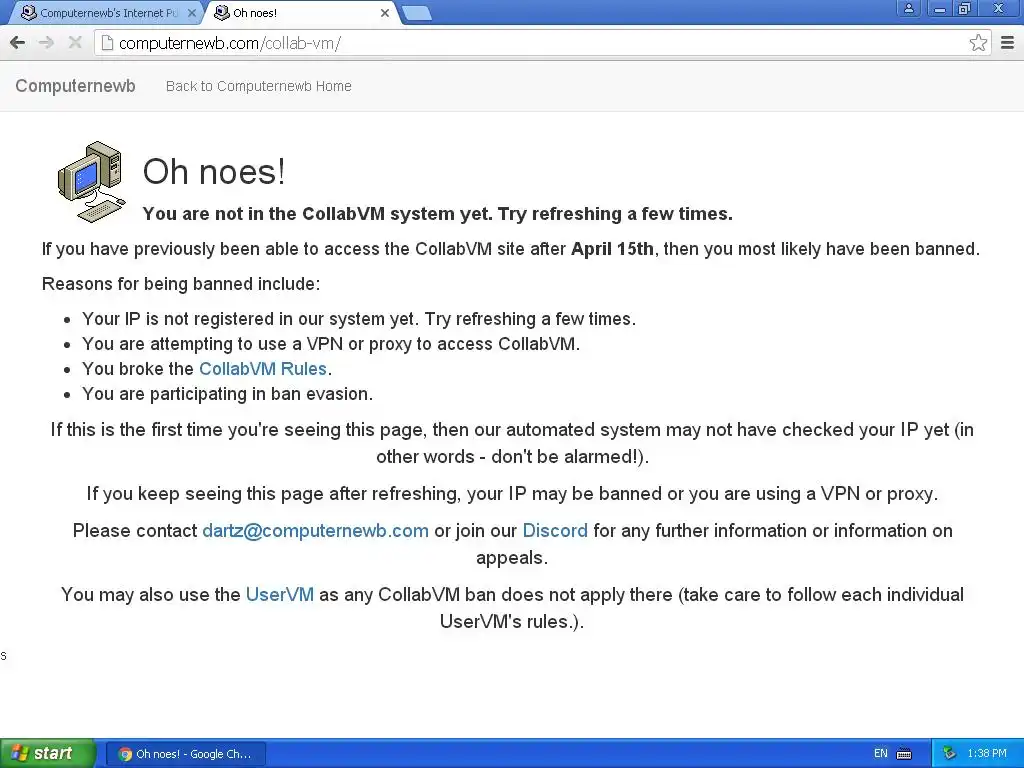
Task: Click the retro computer image
Action: click(x=91, y=182)
